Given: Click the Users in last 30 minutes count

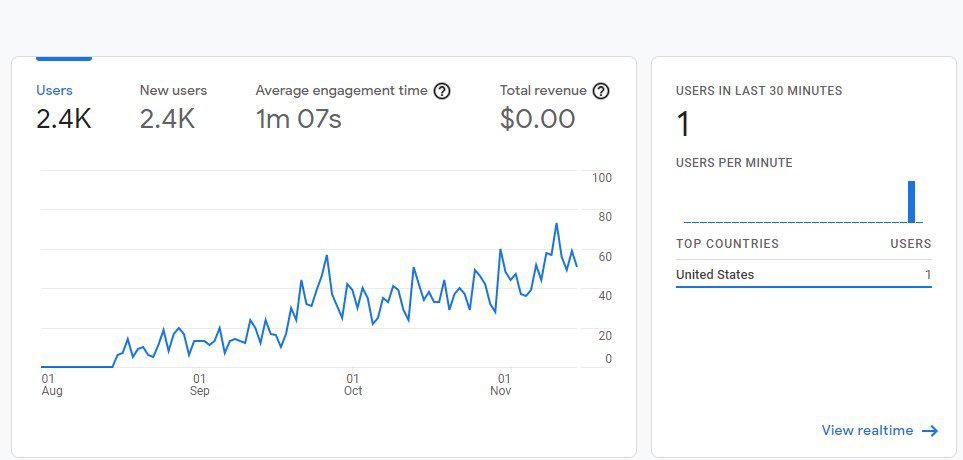Looking at the screenshot, I should (684, 125).
